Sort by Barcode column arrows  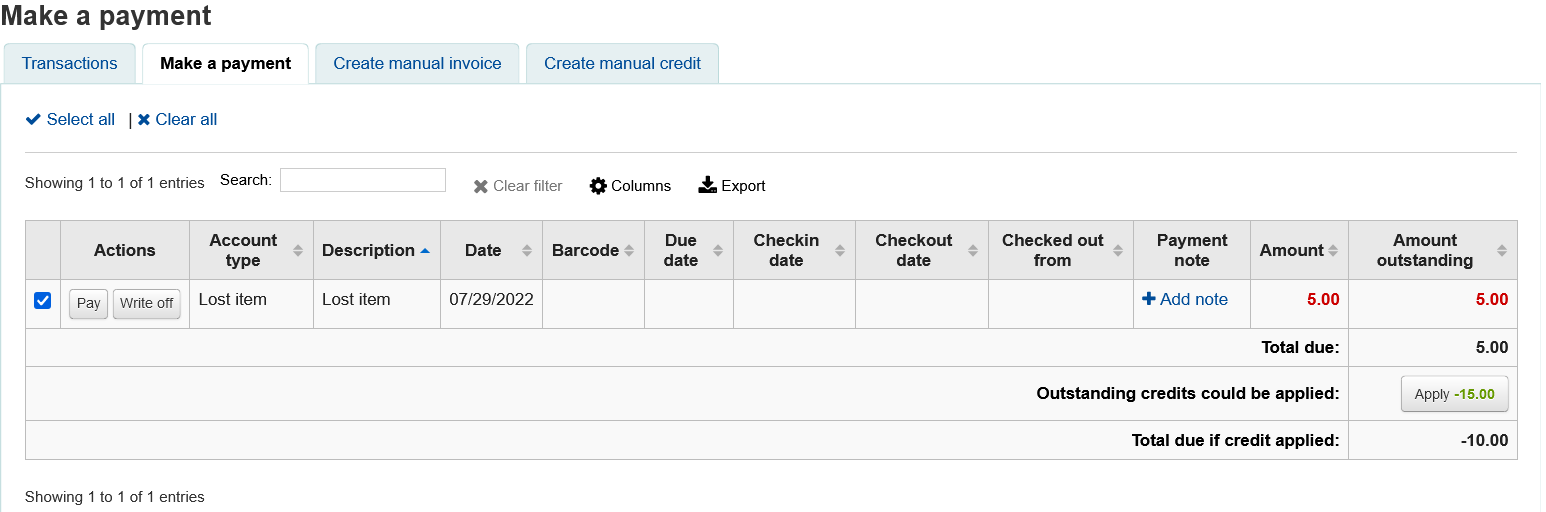629,250
